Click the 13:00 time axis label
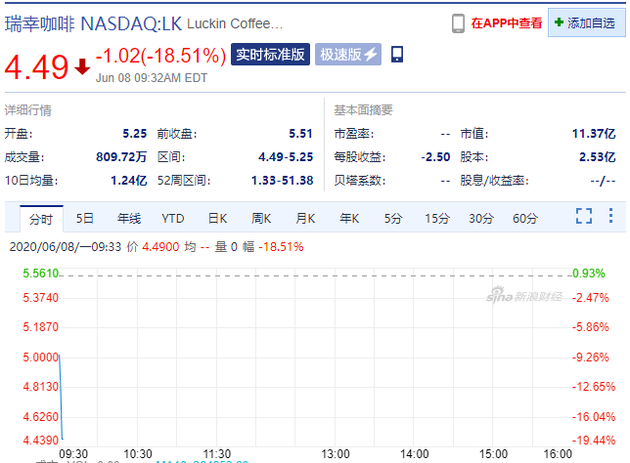 pyautogui.click(x=335, y=454)
